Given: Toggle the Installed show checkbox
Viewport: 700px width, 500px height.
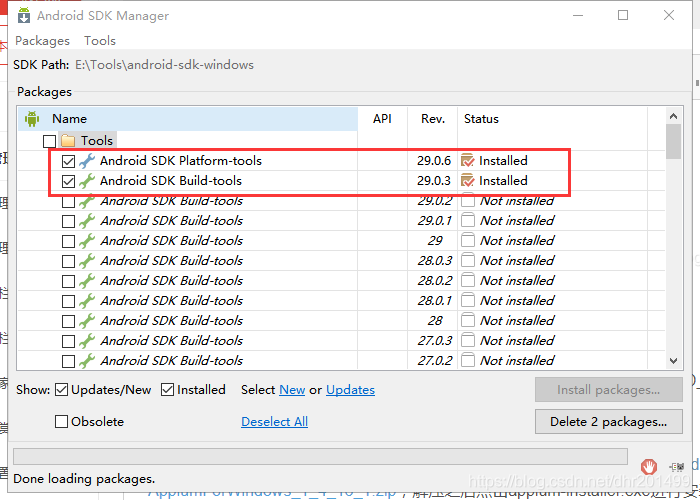Looking at the screenshot, I should 167,390.
